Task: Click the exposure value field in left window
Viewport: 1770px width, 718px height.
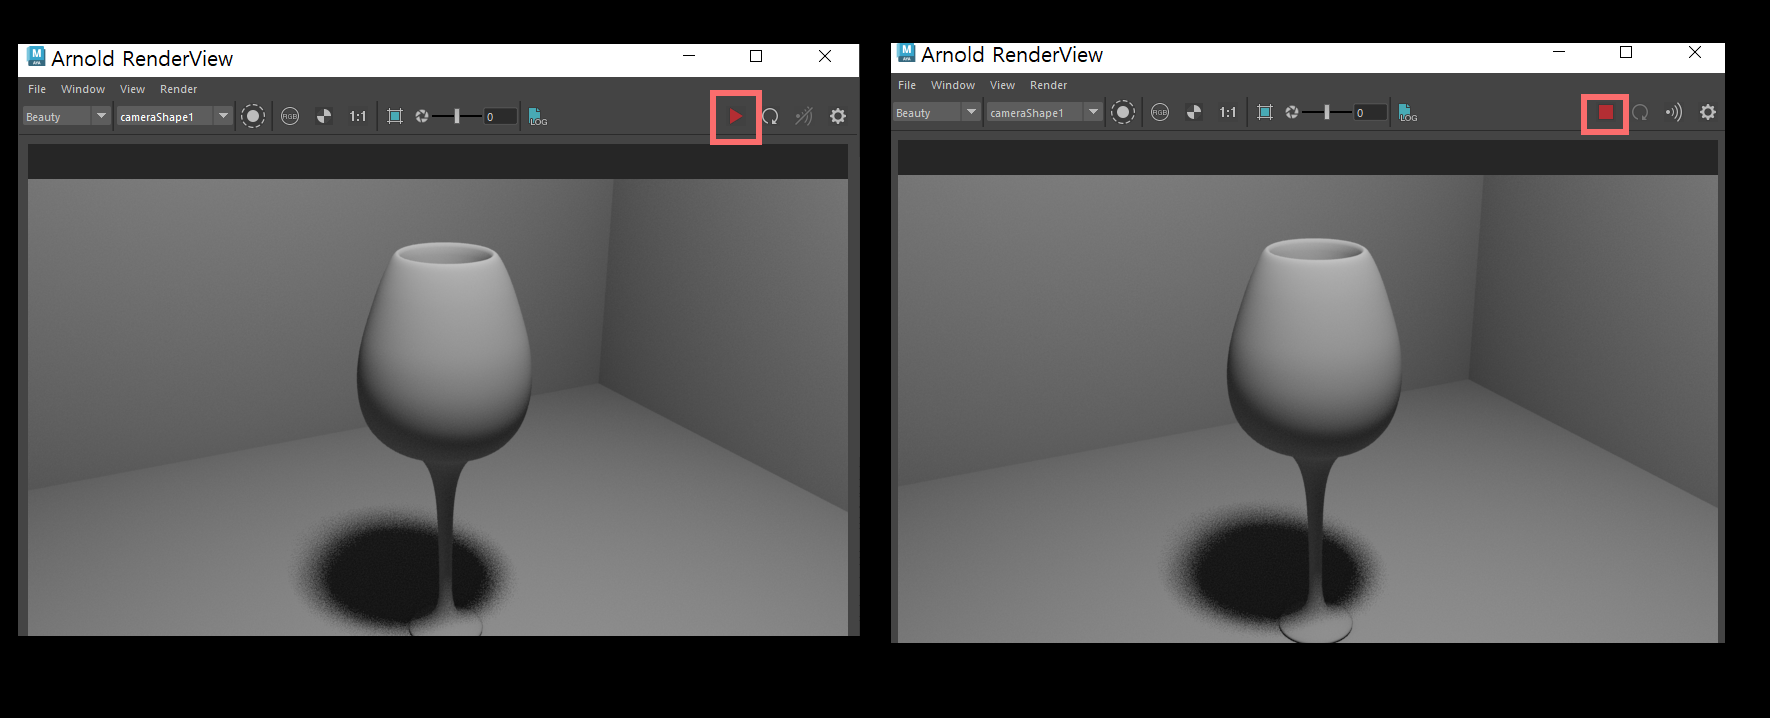Action: pyautogui.click(x=500, y=117)
